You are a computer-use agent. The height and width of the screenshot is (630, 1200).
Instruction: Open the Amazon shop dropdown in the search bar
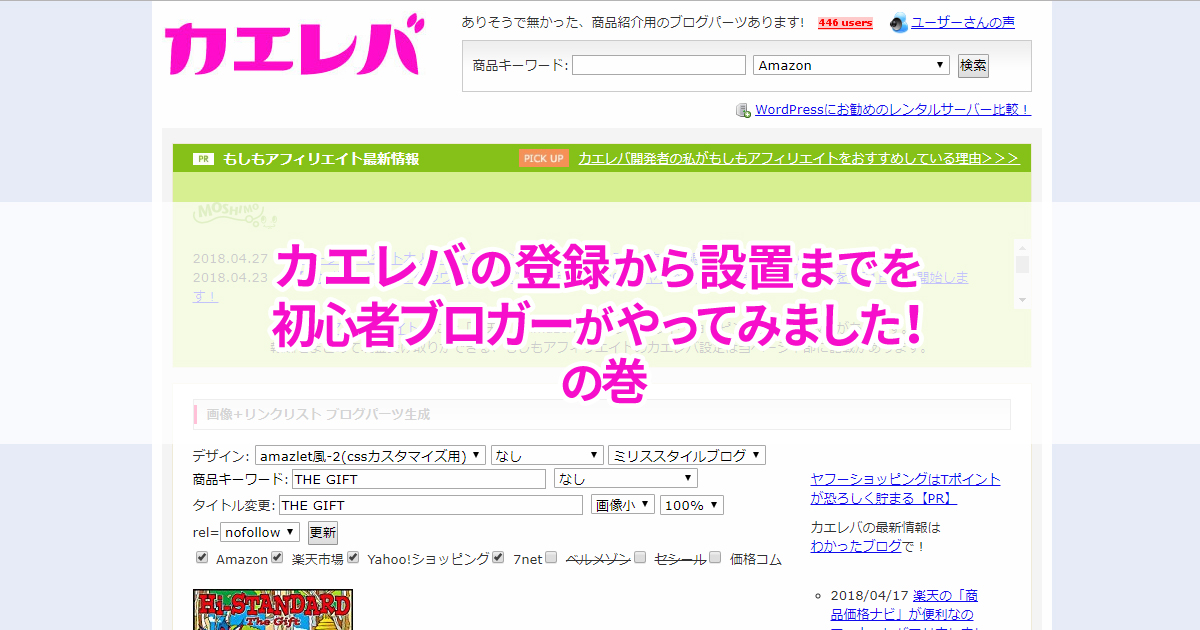851,65
